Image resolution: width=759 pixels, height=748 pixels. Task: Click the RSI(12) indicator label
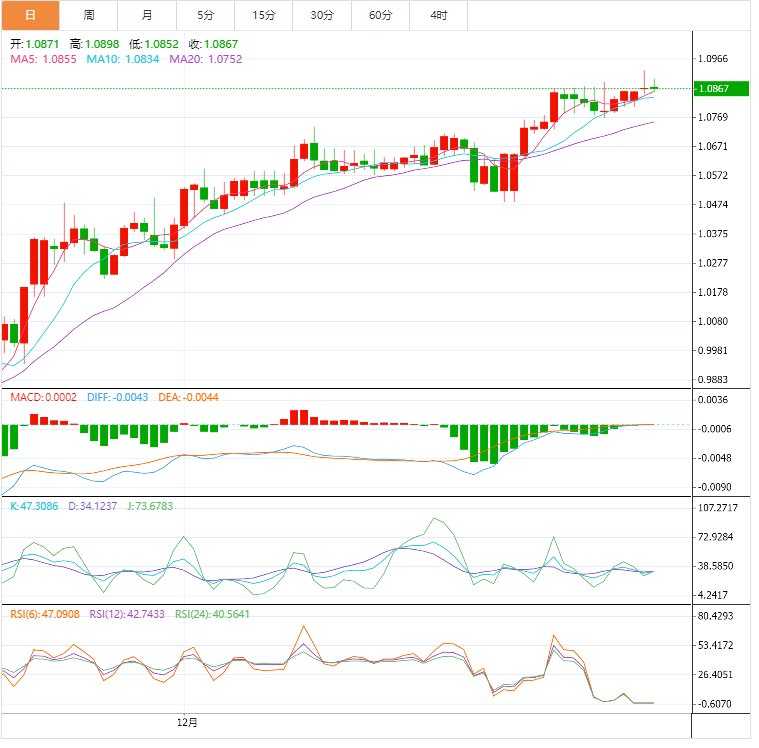(x=128, y=613)
